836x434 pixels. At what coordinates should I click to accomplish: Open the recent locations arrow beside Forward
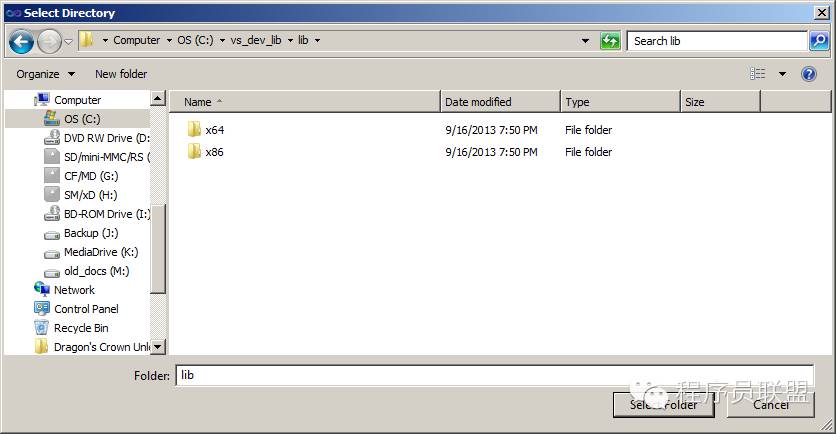pyautogui.click(x=68, y=41)
